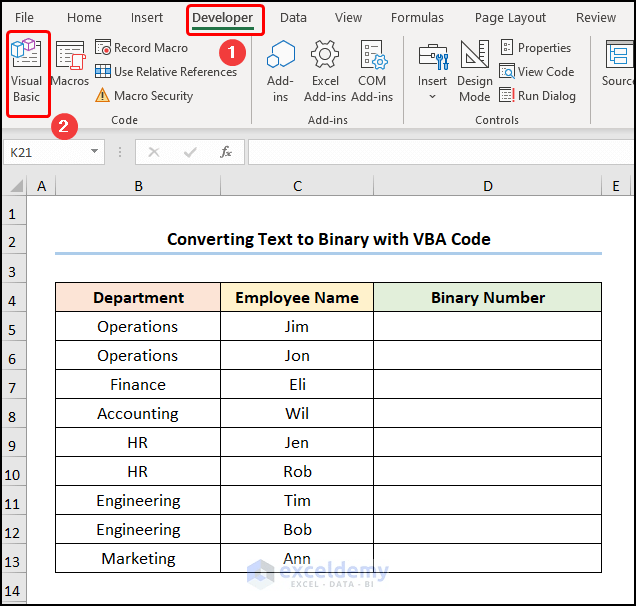Toggle Design Mode
Viewport: 636px width, 606px height.
click(x=475, y=71)
